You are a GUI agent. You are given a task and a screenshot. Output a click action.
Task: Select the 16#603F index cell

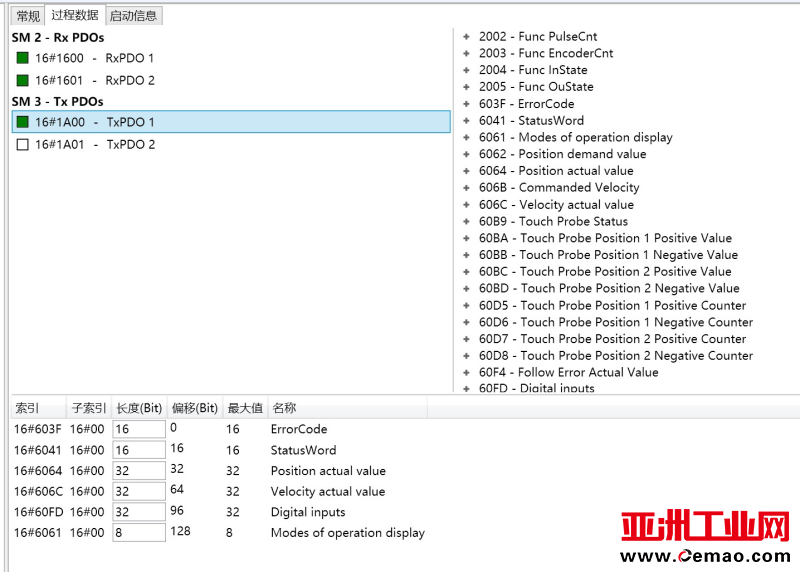pyautogui.click(x=38, y=429)
